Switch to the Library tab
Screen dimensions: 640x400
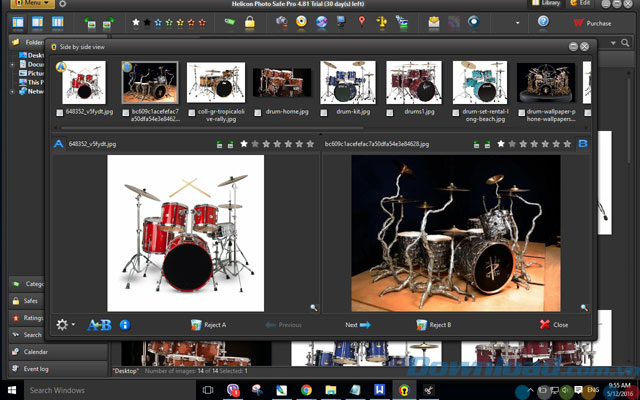point(549,4)
